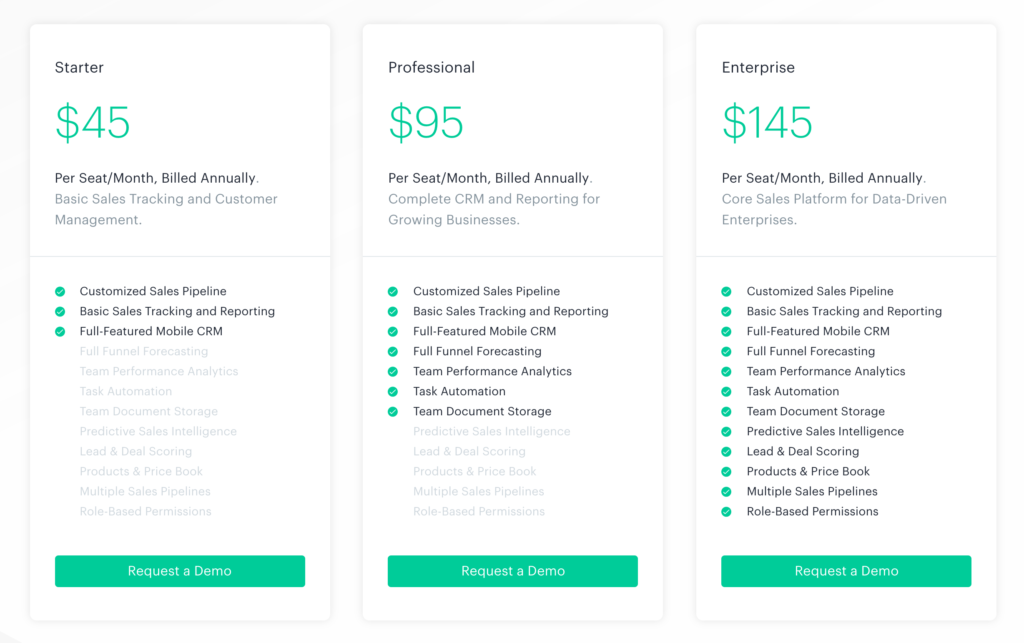Click checkmark beside Starter's Customized Sales Pipeline
Screen dimensions: 1024x643
coord(60,291)
